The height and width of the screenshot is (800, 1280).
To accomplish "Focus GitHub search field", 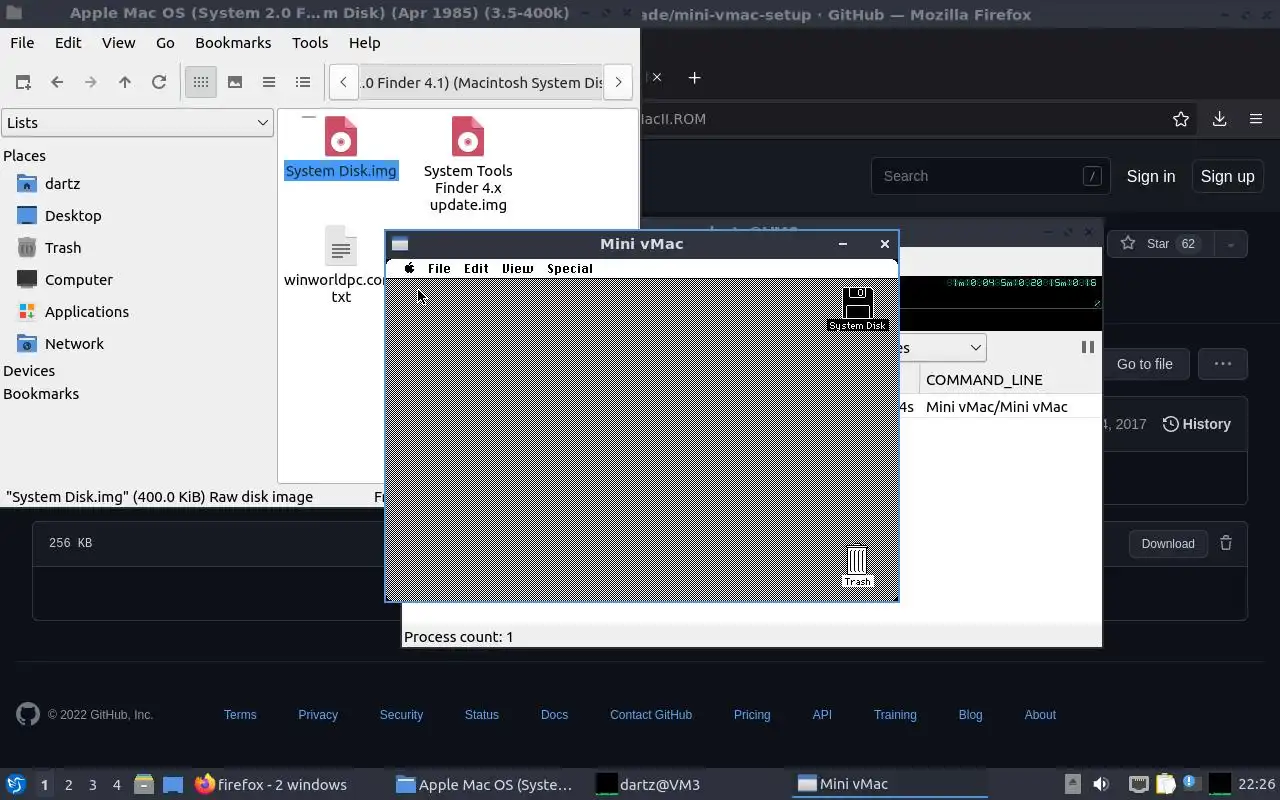I will pos(991,176).
